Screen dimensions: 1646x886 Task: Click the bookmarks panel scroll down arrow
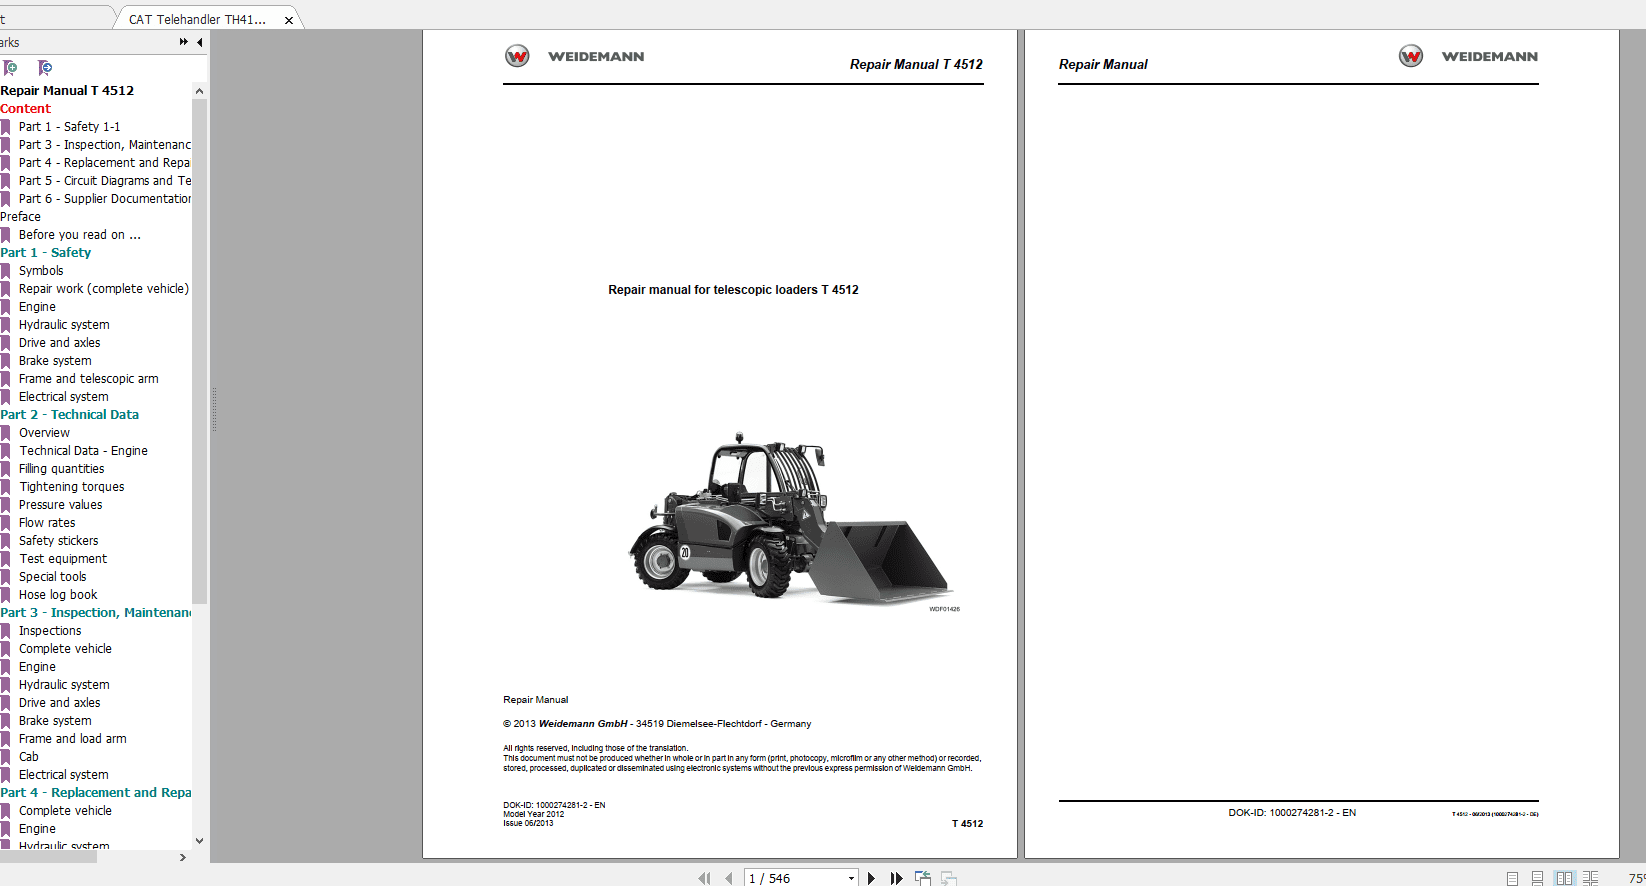(x=199, y=841)
